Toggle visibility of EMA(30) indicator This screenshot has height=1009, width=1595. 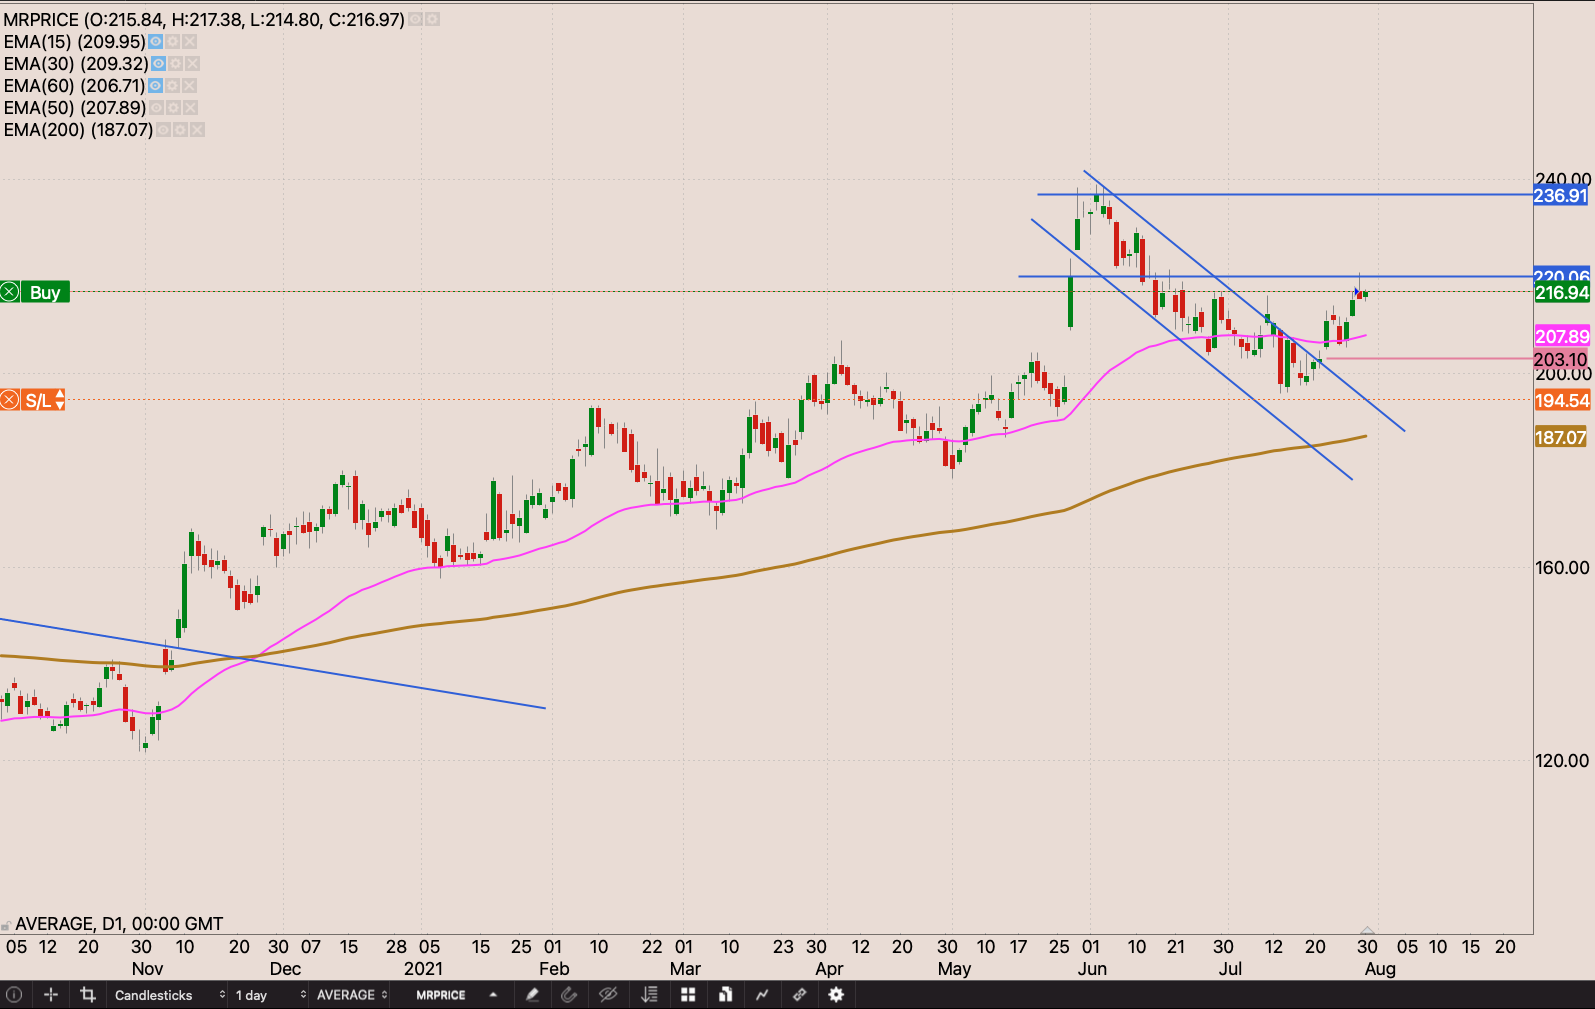tap(158, 64)
